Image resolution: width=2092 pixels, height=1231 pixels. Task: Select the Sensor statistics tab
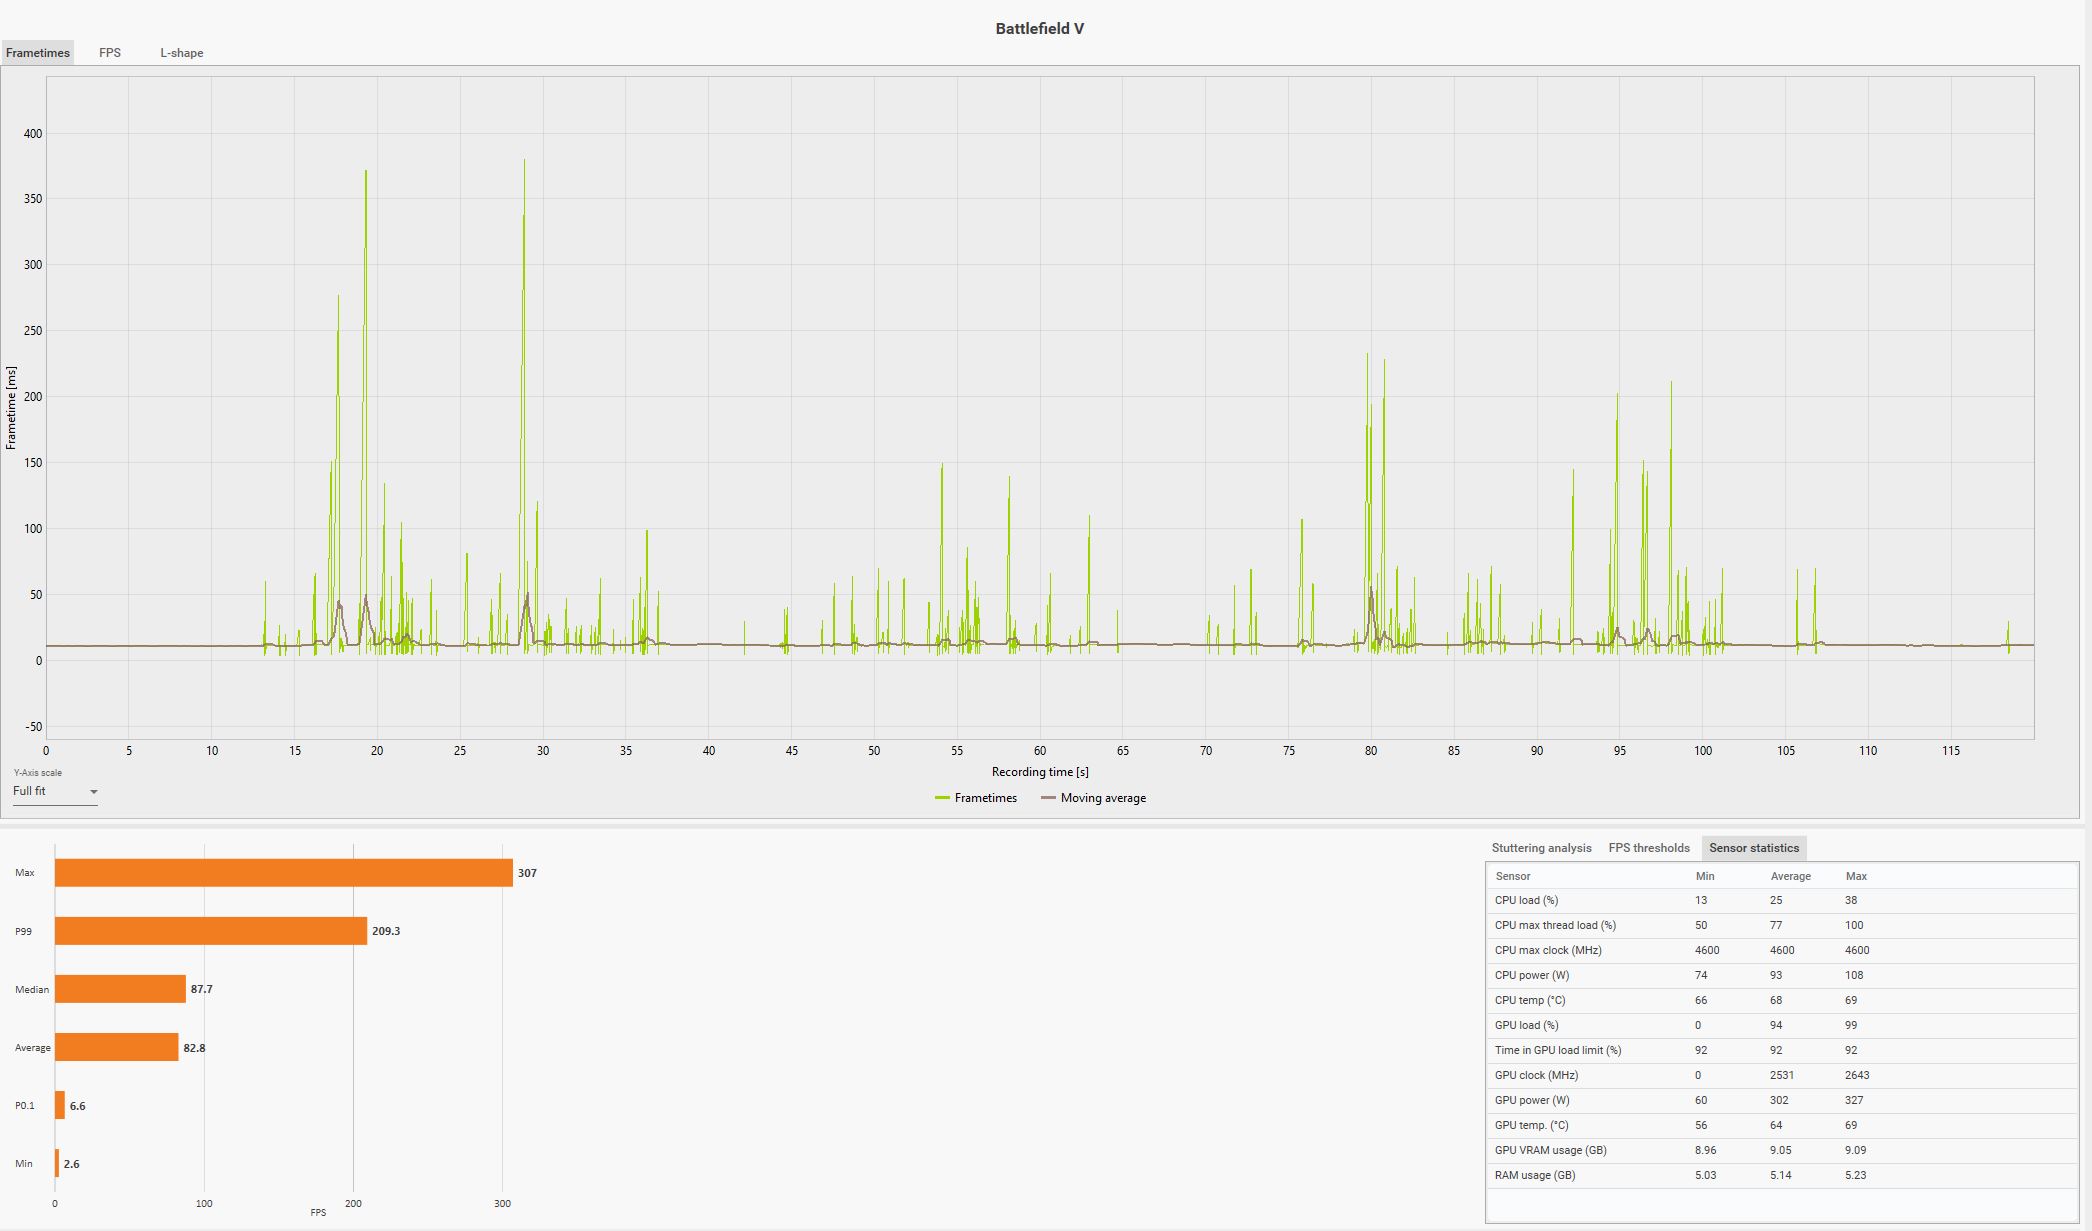pos(1753,848)
